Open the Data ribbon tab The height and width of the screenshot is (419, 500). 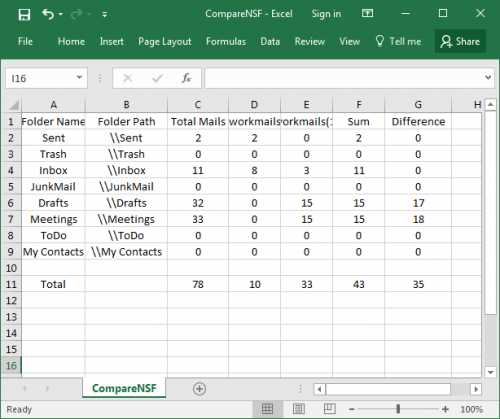(x=270, y=41)
